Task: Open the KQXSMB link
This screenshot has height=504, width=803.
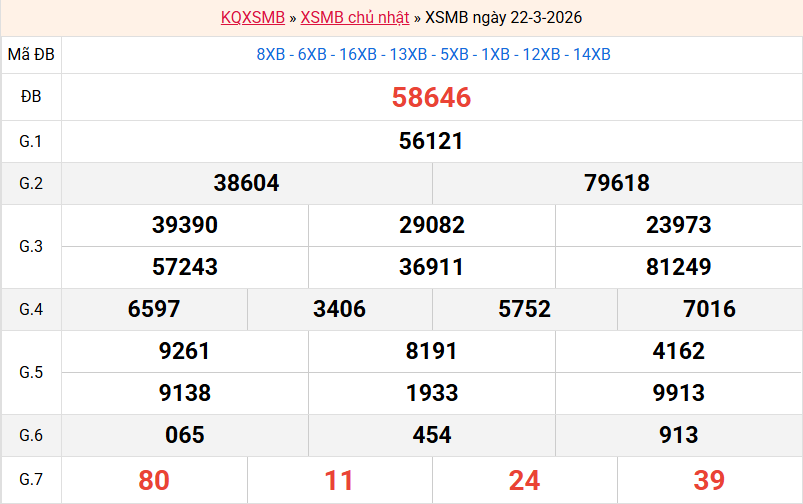Action: (x=252, y=17)
